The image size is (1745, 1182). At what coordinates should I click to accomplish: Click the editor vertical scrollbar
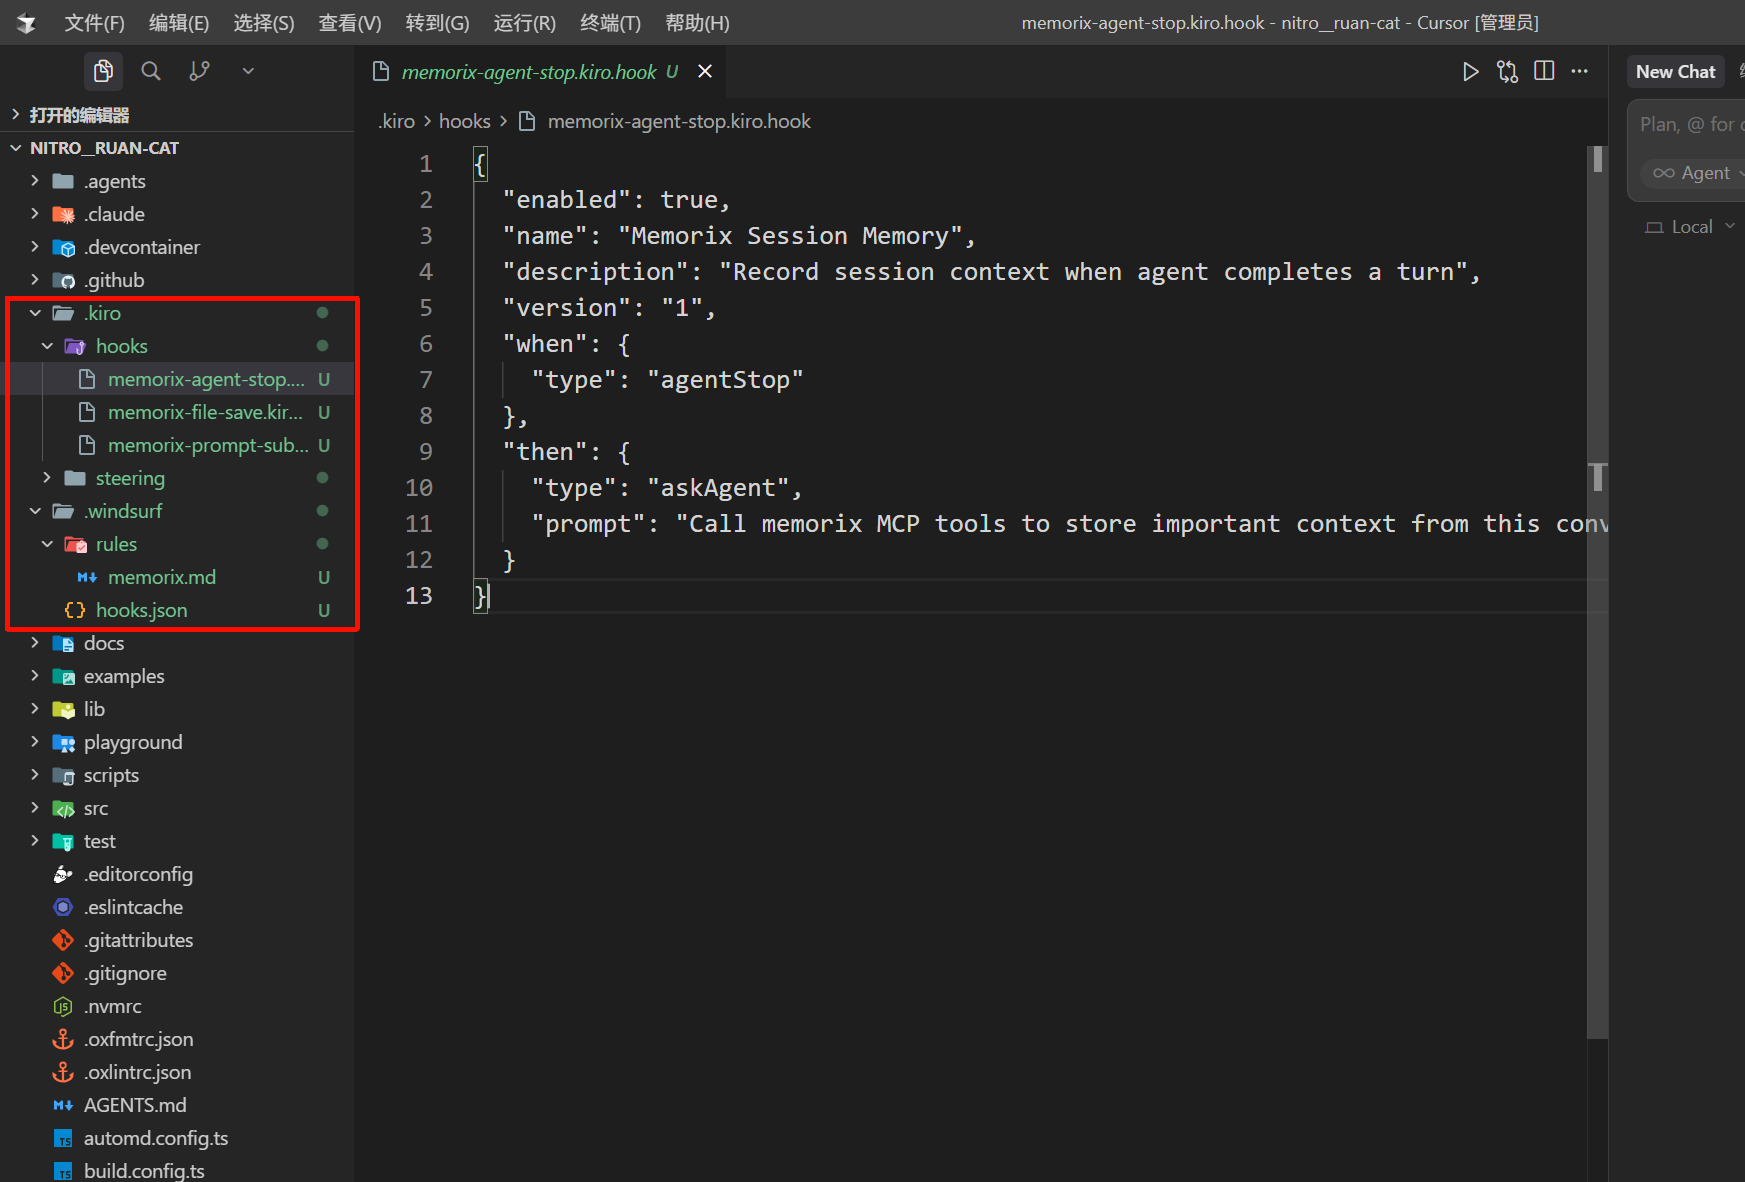(1597, 600)
